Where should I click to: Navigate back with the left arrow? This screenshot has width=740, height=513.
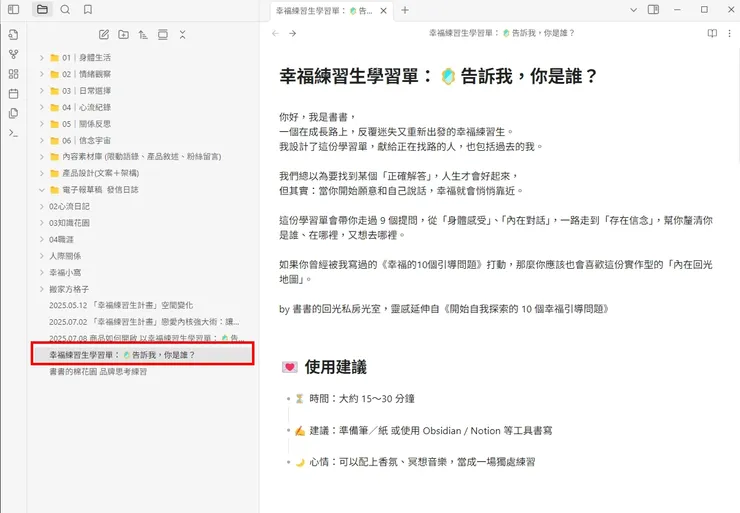coord(276,34)
